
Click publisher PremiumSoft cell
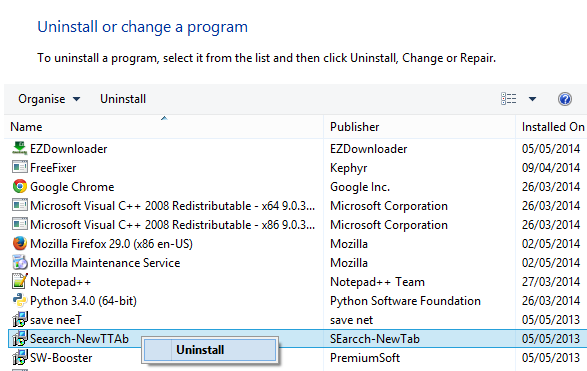[365, 358]
